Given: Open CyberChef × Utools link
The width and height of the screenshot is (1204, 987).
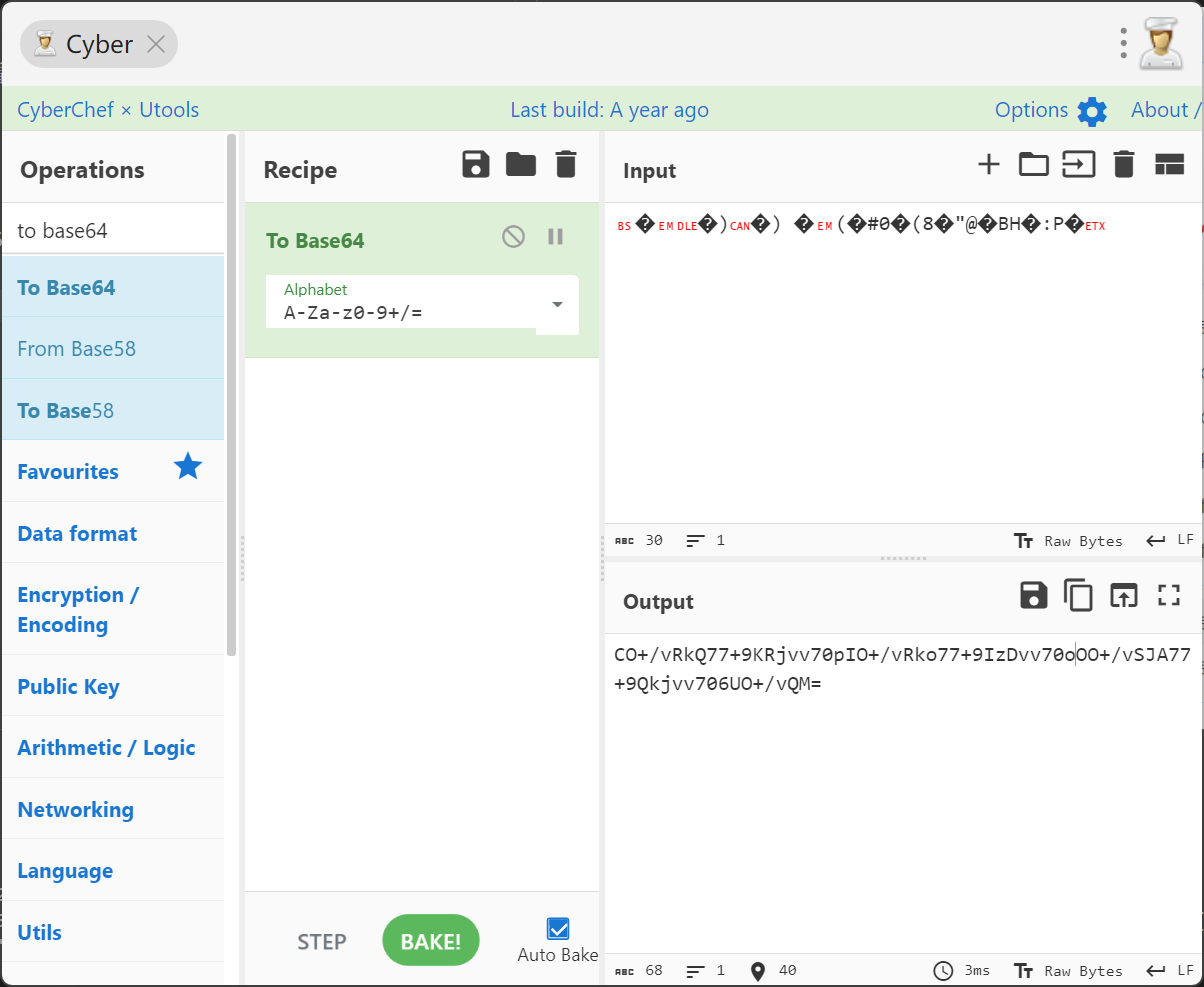Looking at the screenshot, I should tap(108, 110).
